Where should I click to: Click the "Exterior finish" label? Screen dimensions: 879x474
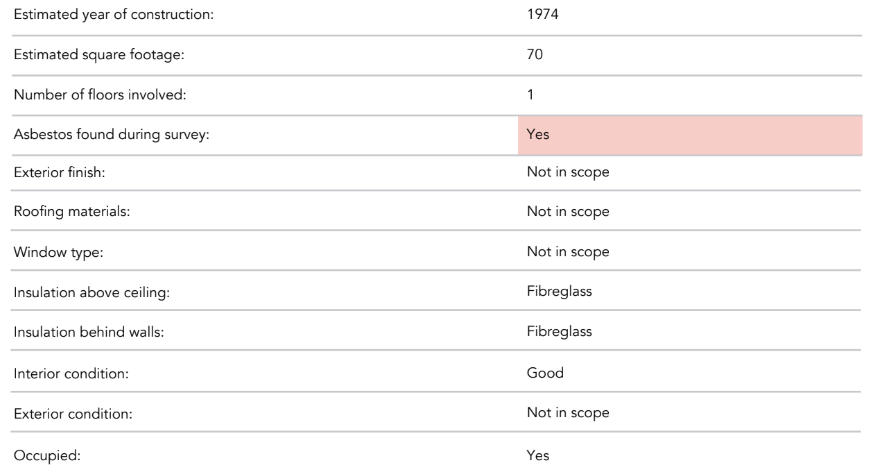pyautogui.click(x=59, y=172)
